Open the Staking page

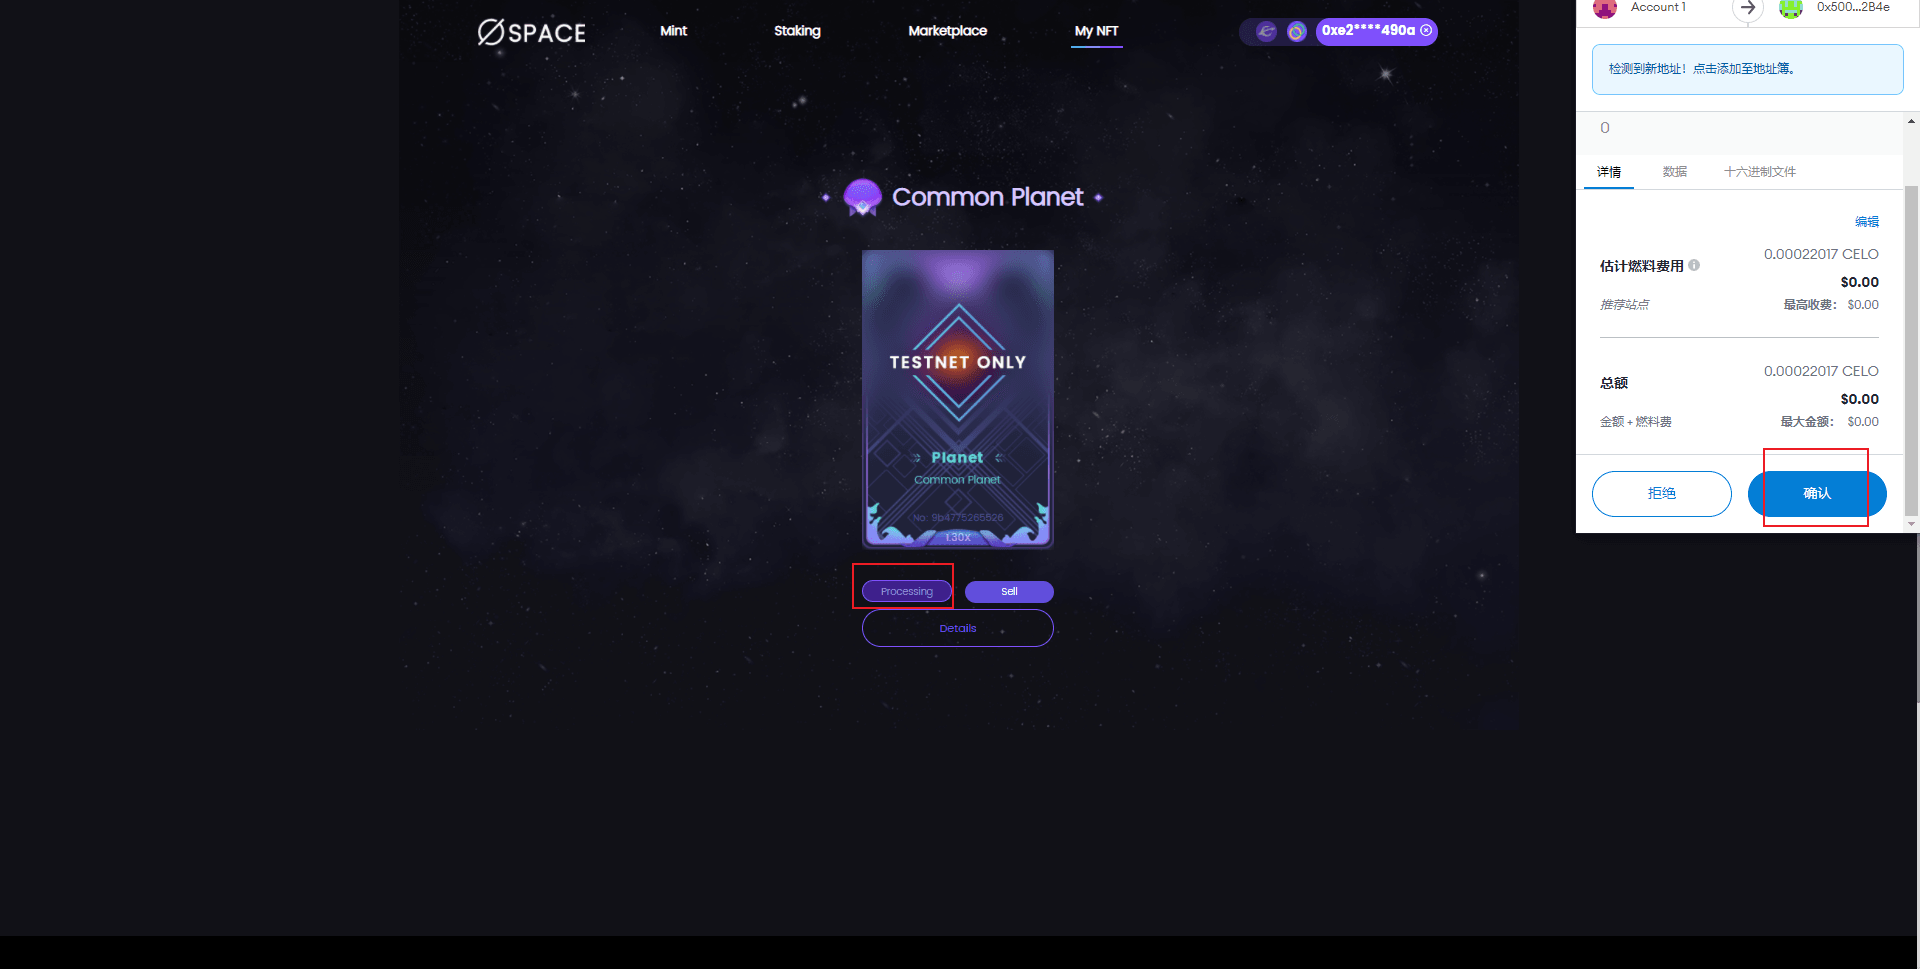pyautogui.click(x=797, y=31)
